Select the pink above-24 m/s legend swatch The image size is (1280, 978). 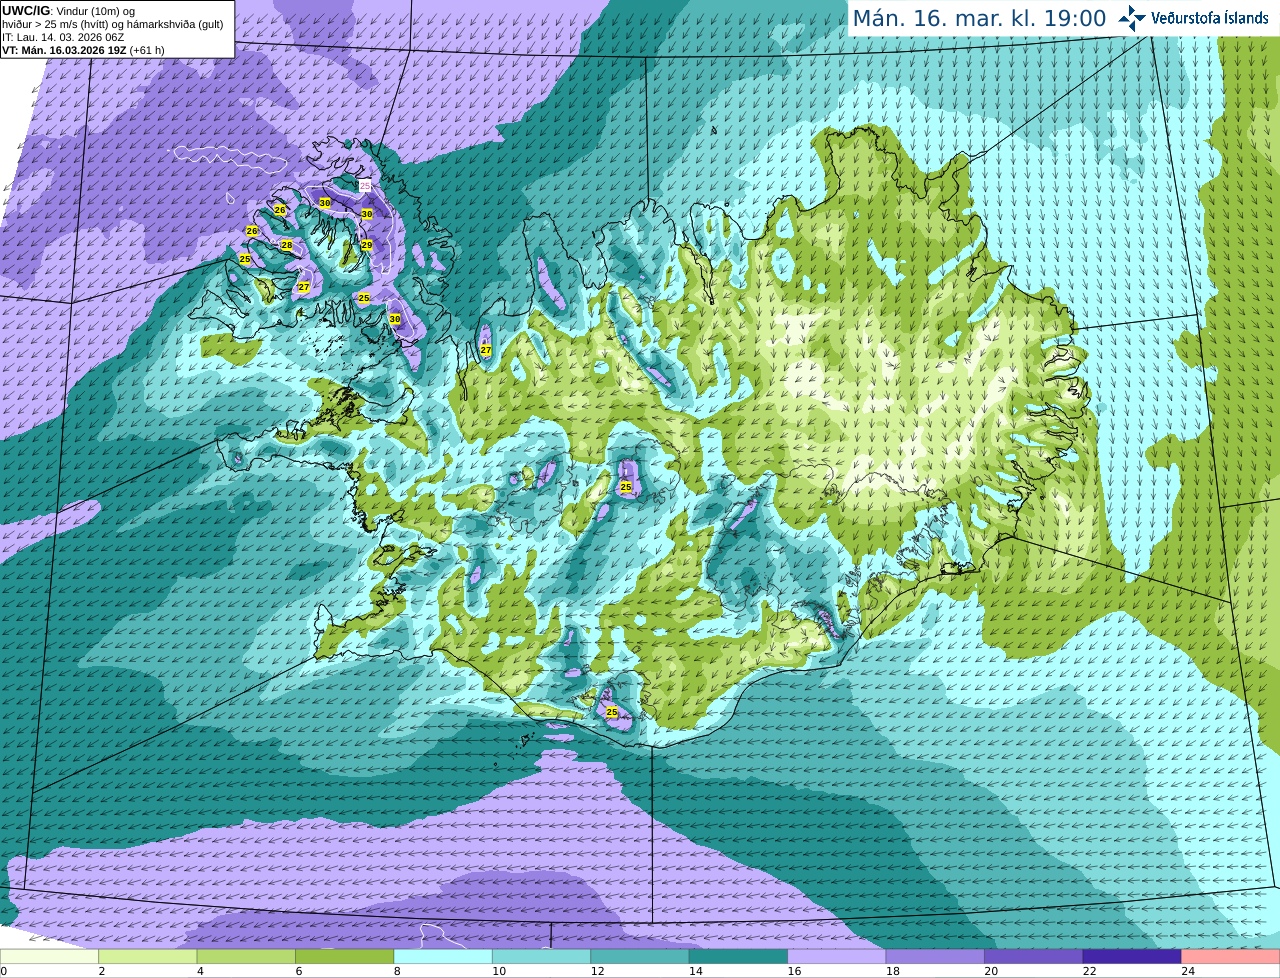pyautogui.click(x=1231, y=956)
